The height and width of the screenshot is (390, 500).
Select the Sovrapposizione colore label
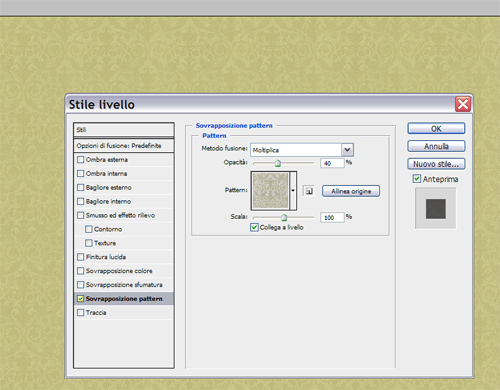(119, 271)
